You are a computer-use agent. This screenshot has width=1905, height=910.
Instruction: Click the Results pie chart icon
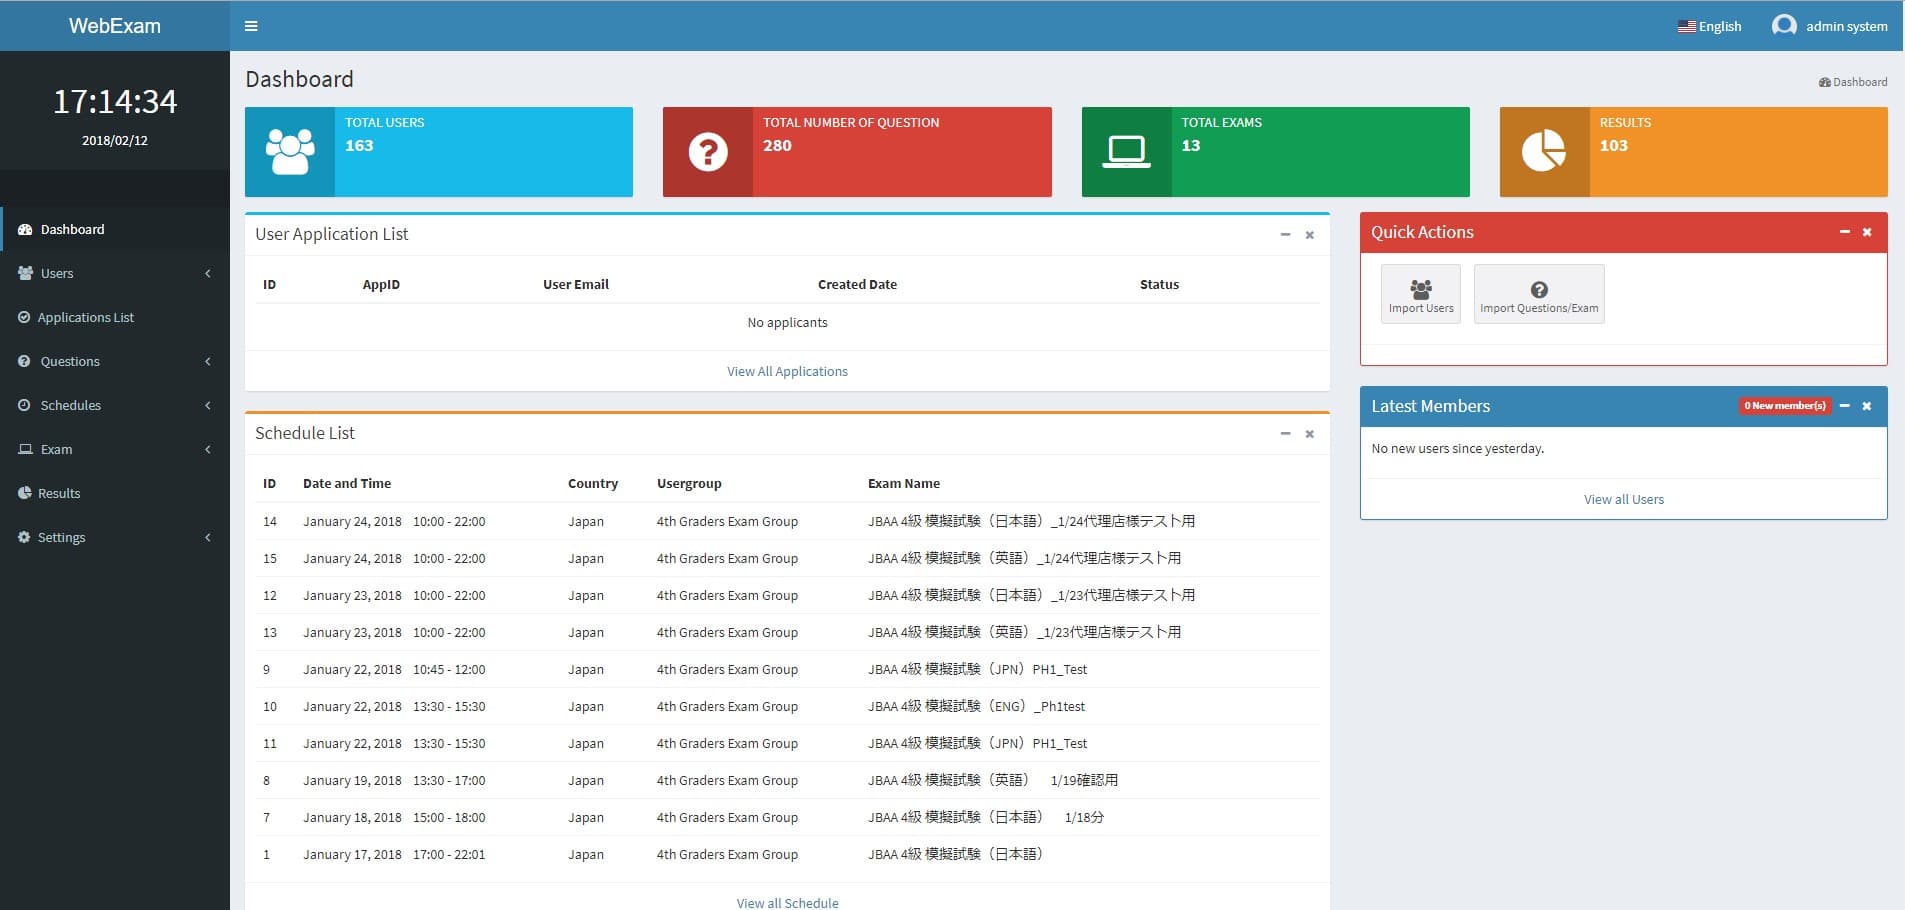[1544, 152]
